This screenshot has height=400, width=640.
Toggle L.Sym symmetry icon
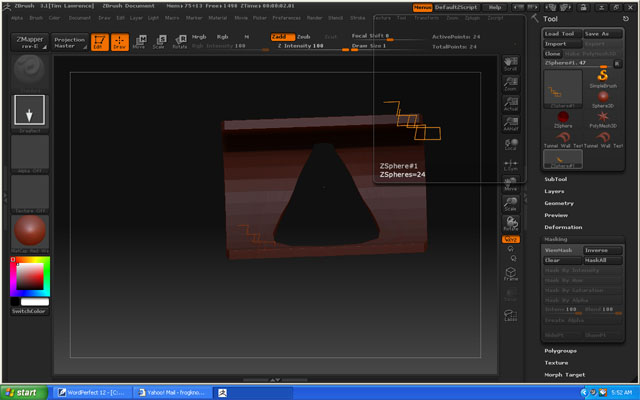coord(511,164)
